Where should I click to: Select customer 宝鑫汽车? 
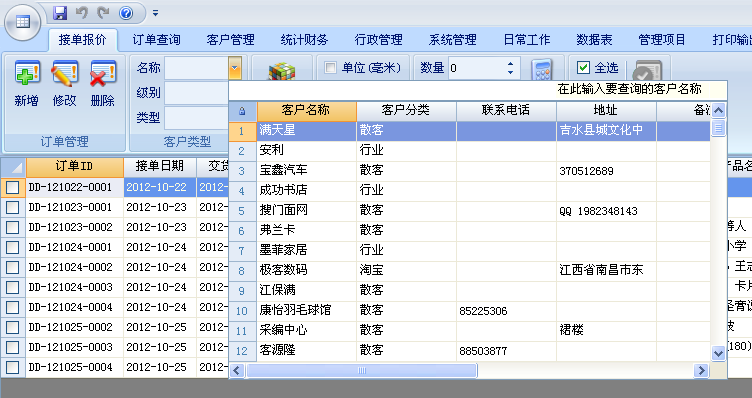pyautogui.click(x=483, y=171)
